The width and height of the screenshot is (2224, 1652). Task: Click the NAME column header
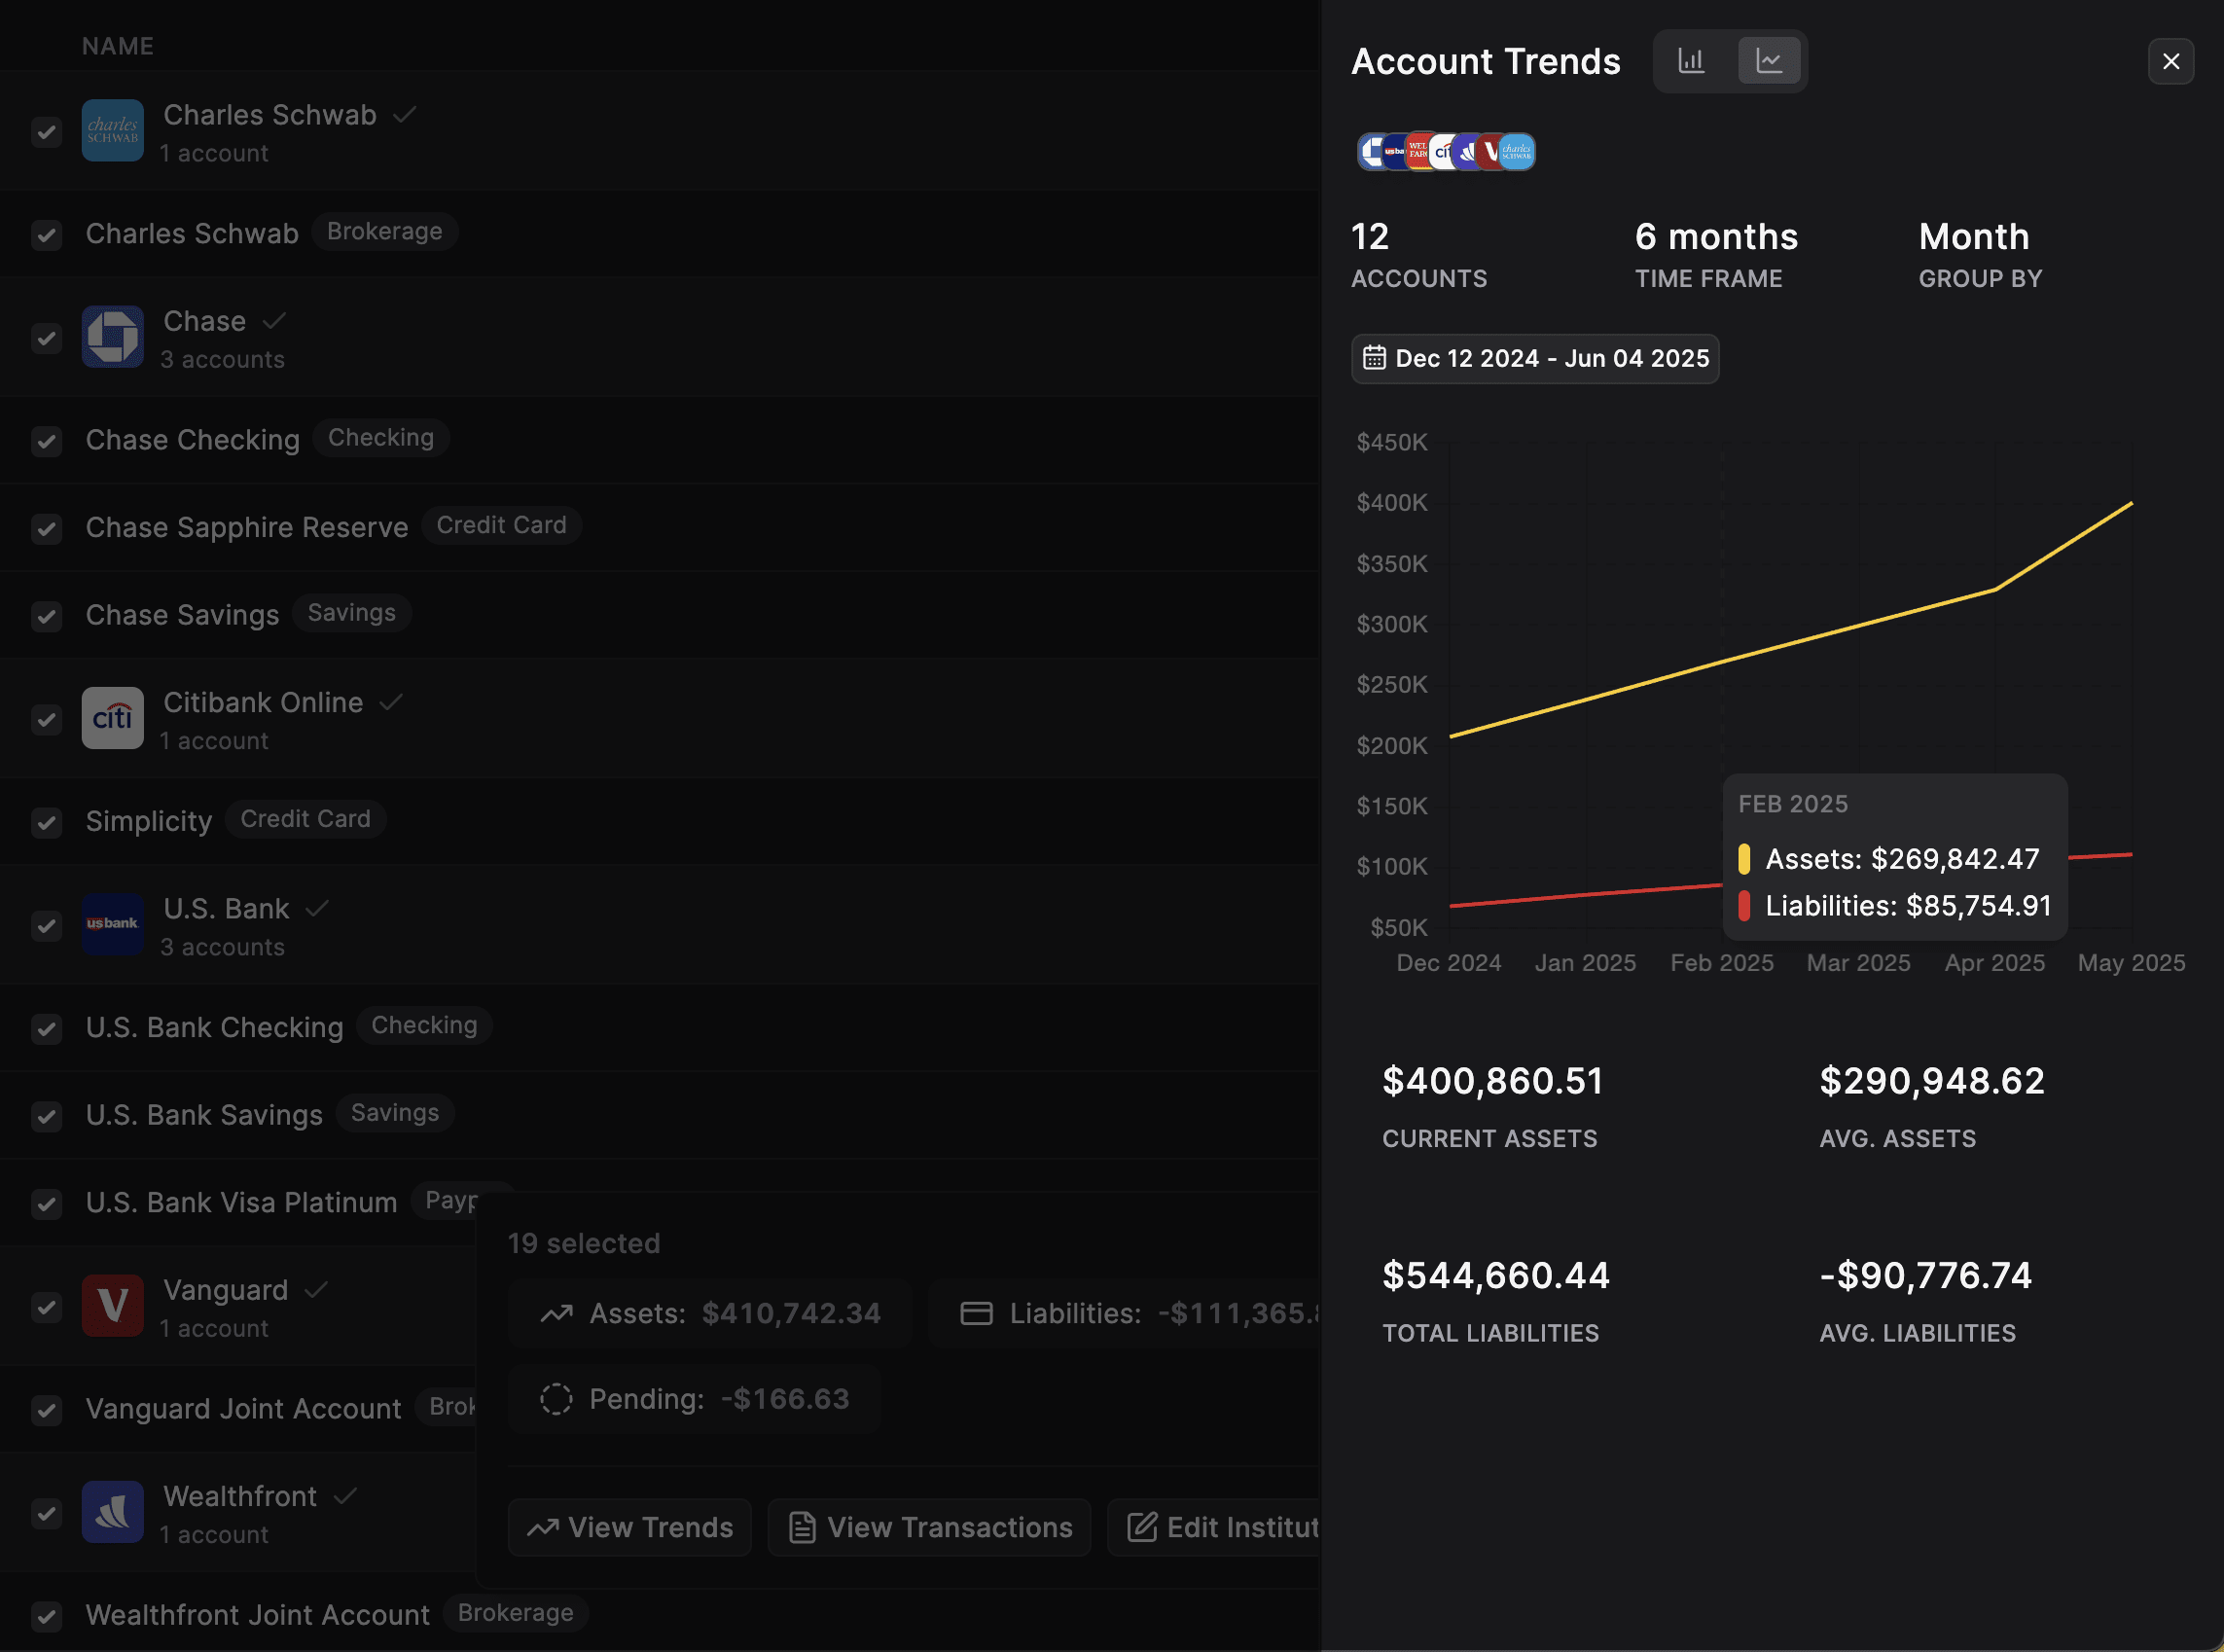[118, 46]
